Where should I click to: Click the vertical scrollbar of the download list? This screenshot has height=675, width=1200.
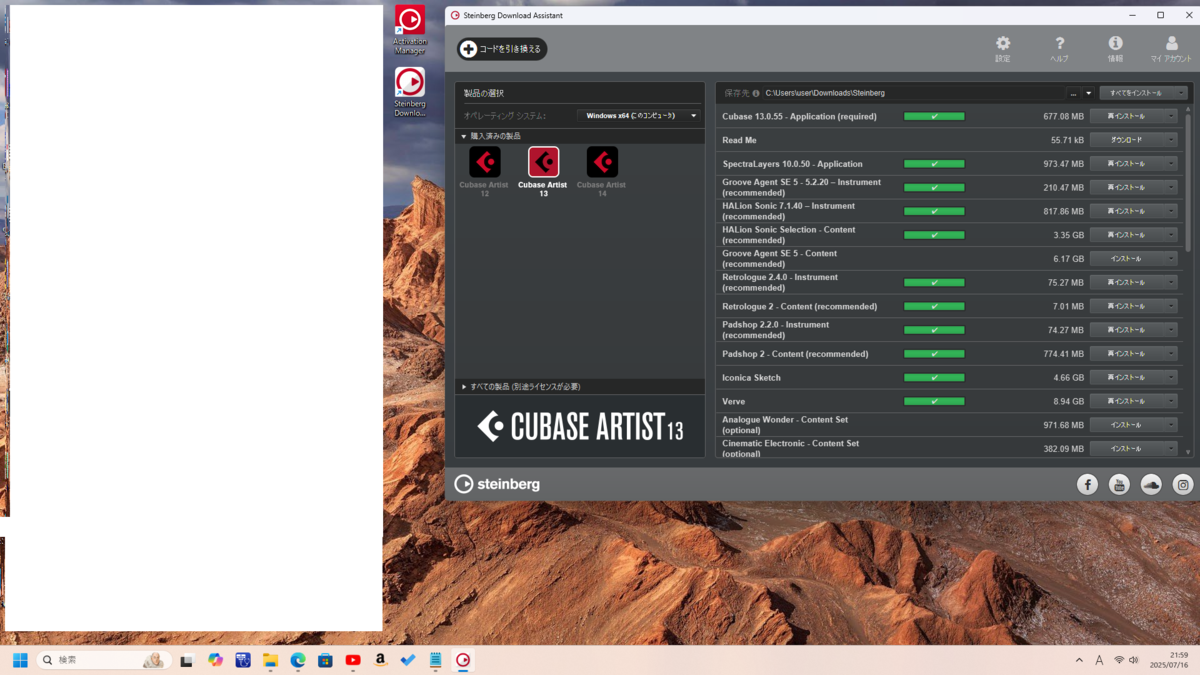1189,181
